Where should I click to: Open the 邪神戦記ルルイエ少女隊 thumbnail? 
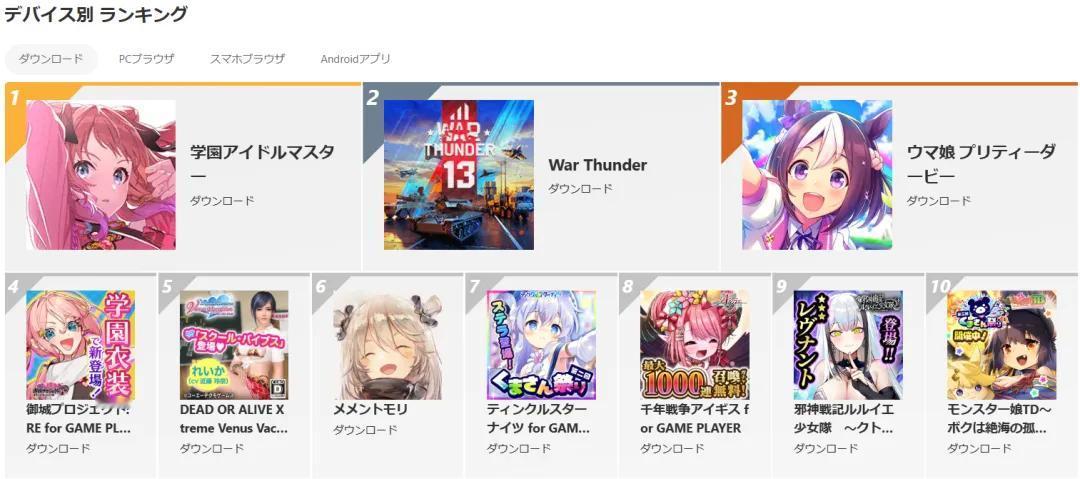point(849,345)
